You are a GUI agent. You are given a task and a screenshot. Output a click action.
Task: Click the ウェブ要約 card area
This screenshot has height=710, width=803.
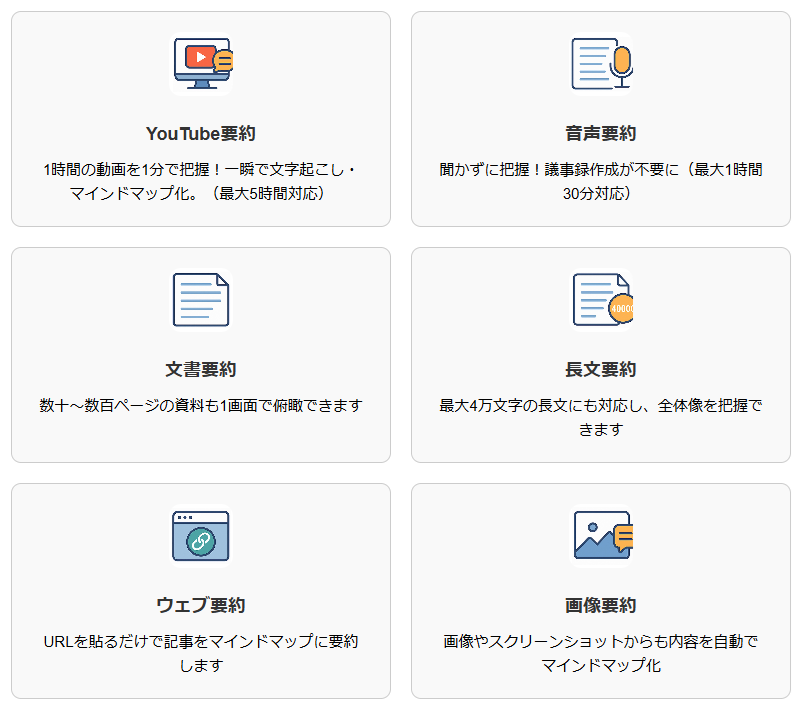[199, 590]
